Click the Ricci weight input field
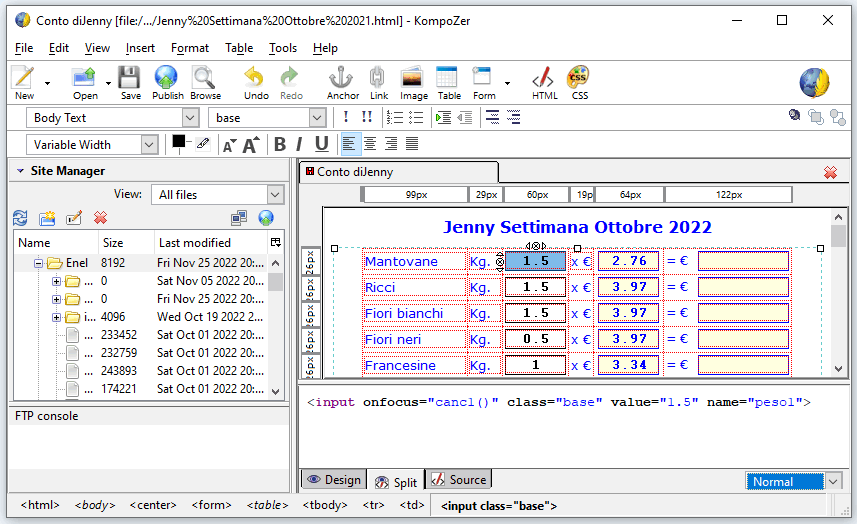This screenshot has width=857, height=524. click(535, 287)
